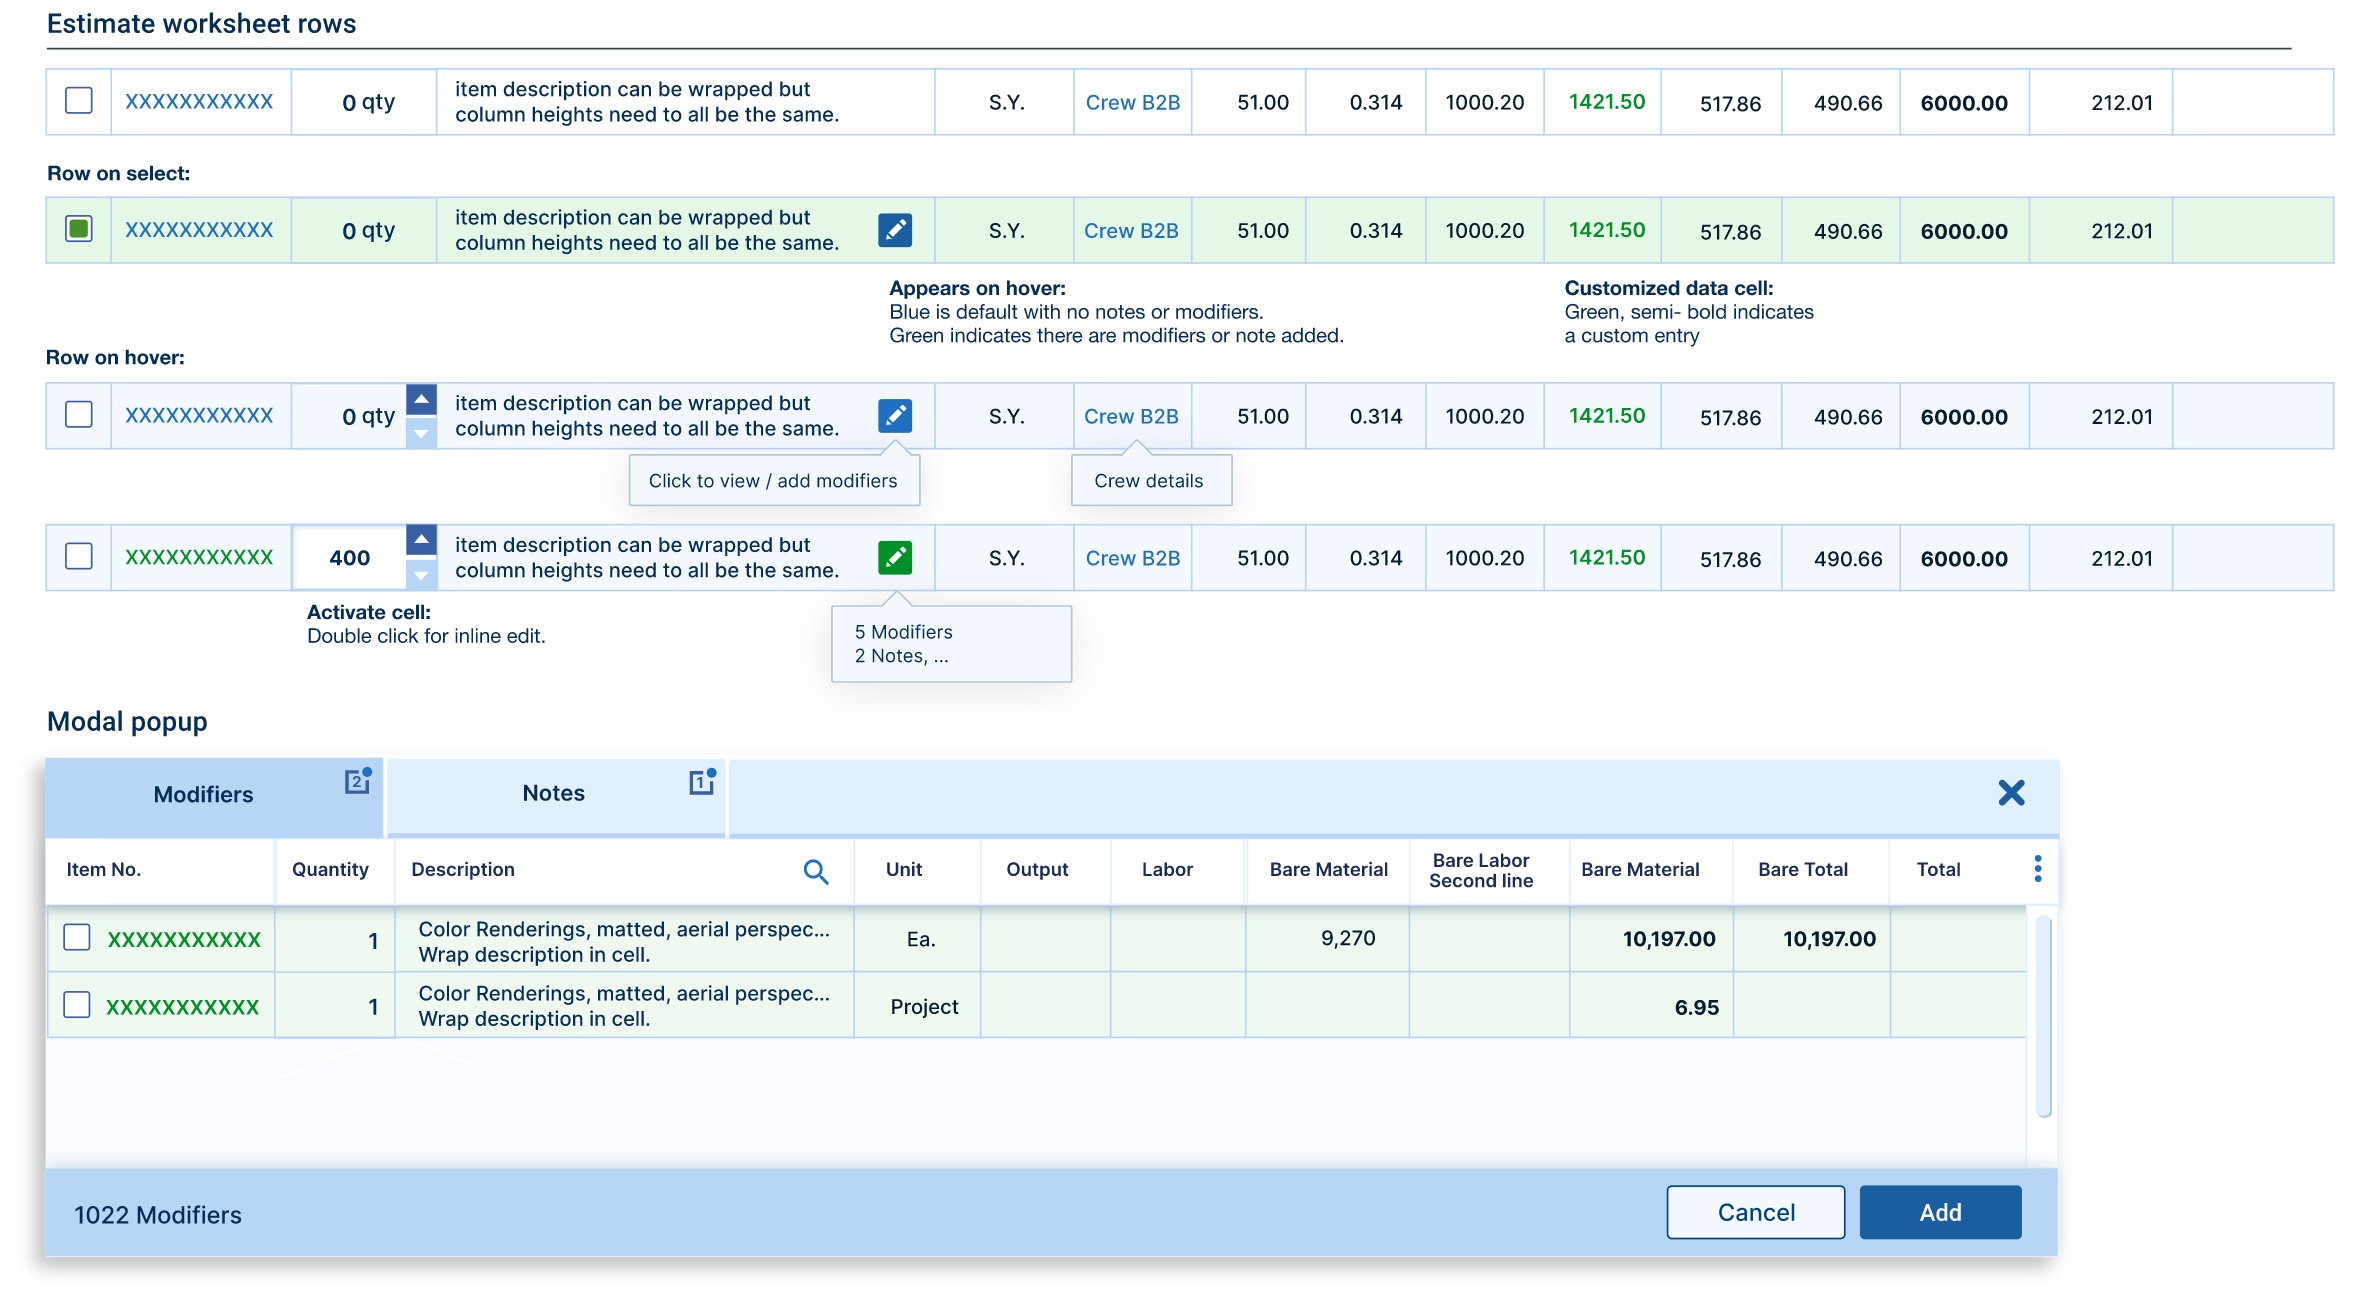The width and height of the screenshot is (2370, 1298).
Task: Click the modal's vertical scrollbar thumb
Action: pos(2043,1015)
